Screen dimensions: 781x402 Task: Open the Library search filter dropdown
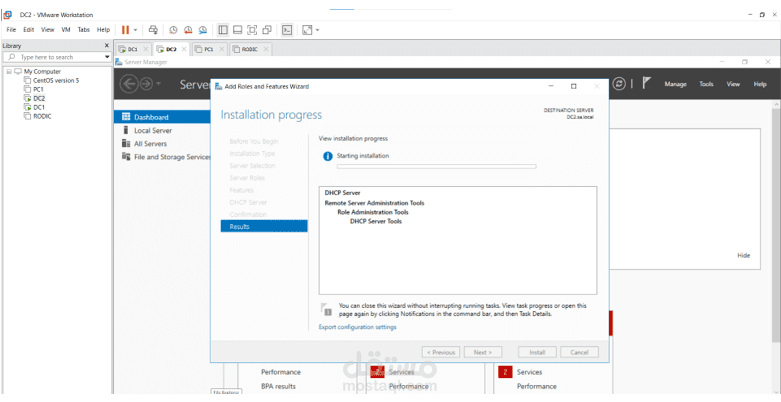click(x=107, y=57)
